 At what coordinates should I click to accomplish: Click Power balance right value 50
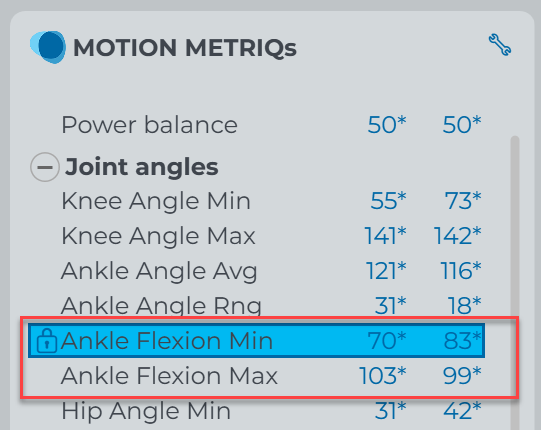462,125
